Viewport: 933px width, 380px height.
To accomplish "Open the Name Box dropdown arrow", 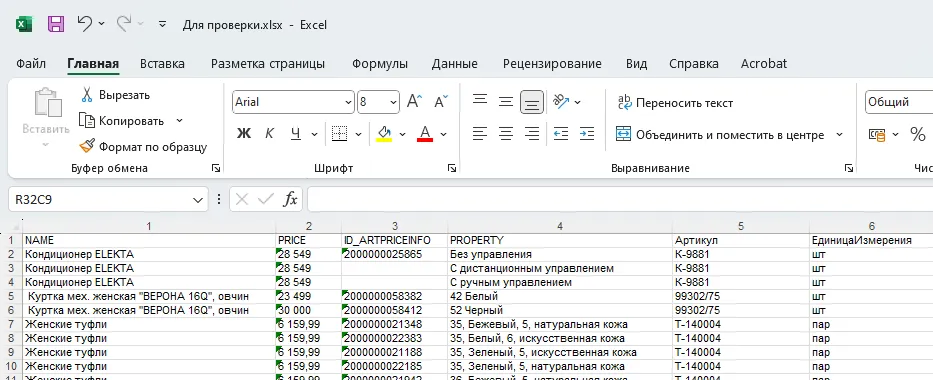I will pyautogui.click(x=198, y=200).
